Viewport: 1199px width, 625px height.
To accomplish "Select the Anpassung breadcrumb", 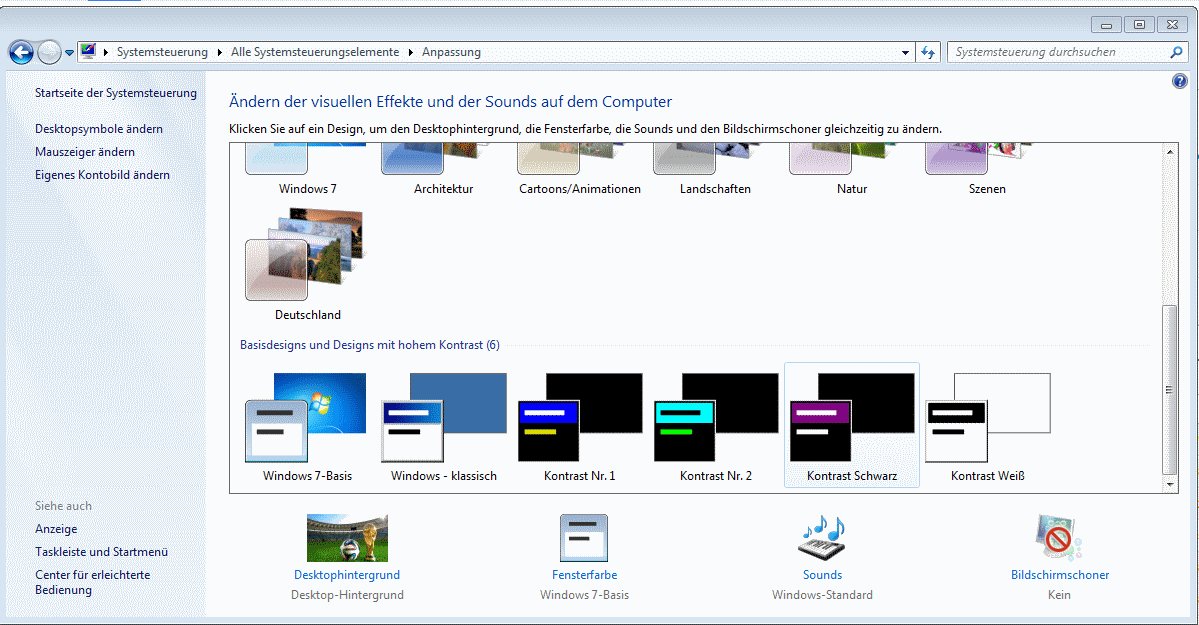I will coord(451,52).
